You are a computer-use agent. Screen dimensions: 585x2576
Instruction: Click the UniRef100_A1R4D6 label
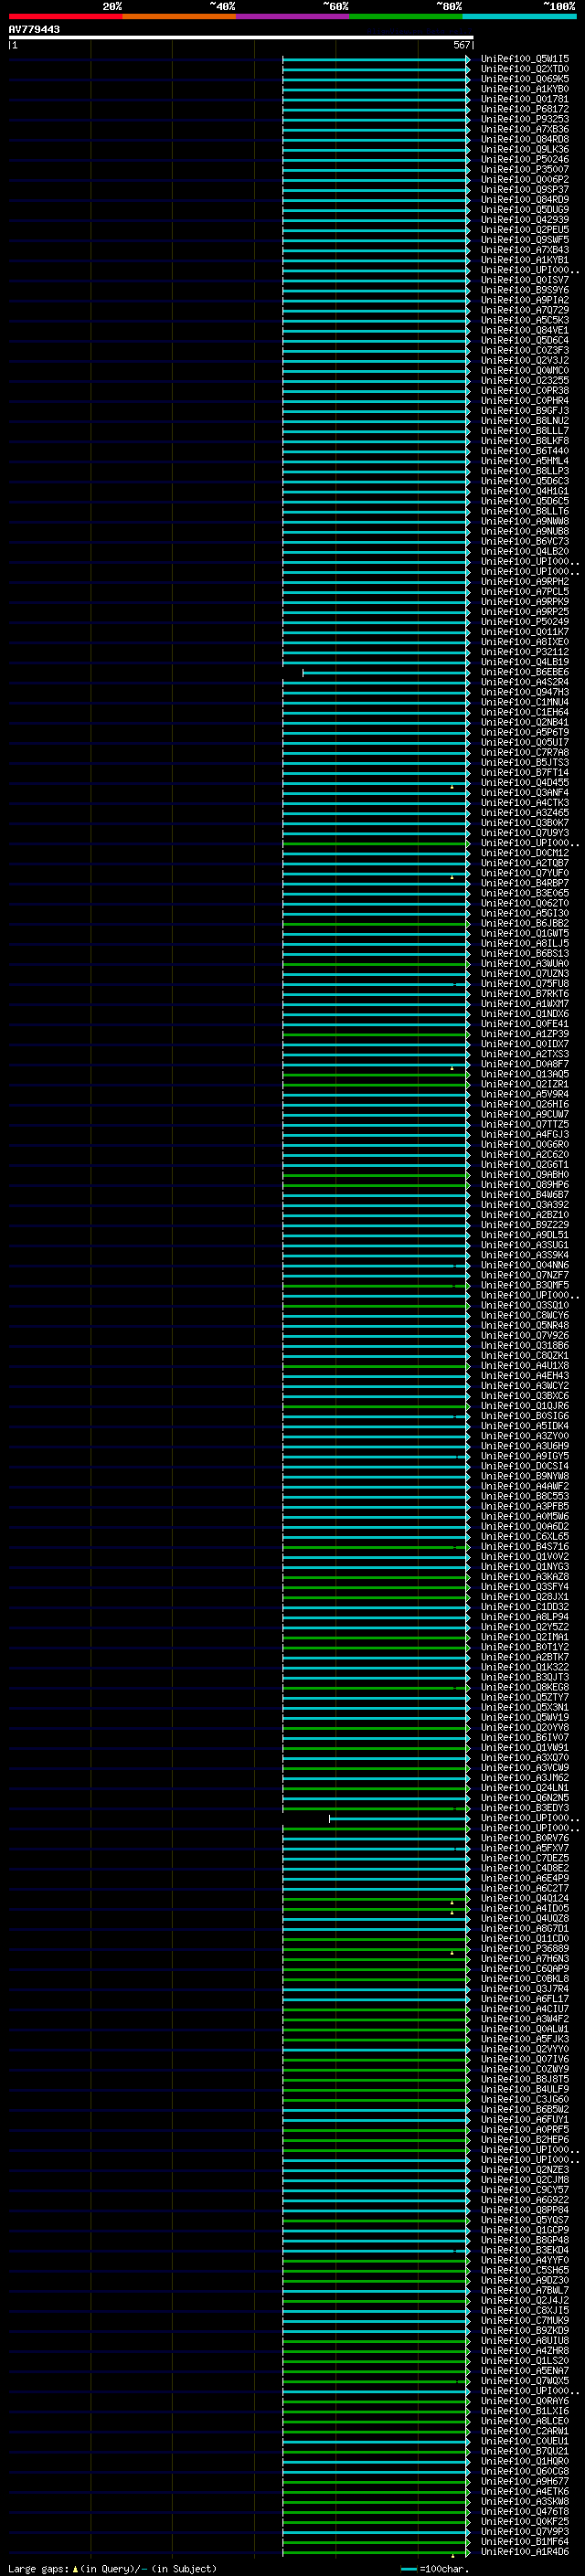click(x=525, y=2552)
